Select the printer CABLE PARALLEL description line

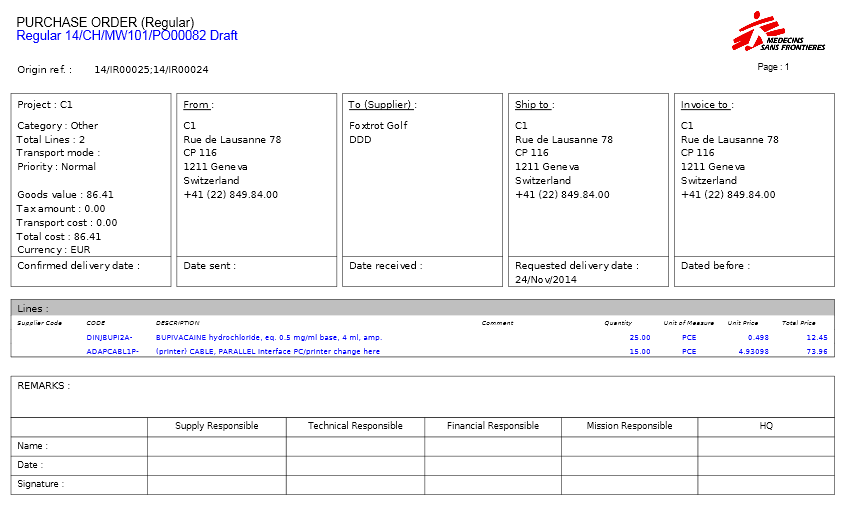[x=267, y=352]
